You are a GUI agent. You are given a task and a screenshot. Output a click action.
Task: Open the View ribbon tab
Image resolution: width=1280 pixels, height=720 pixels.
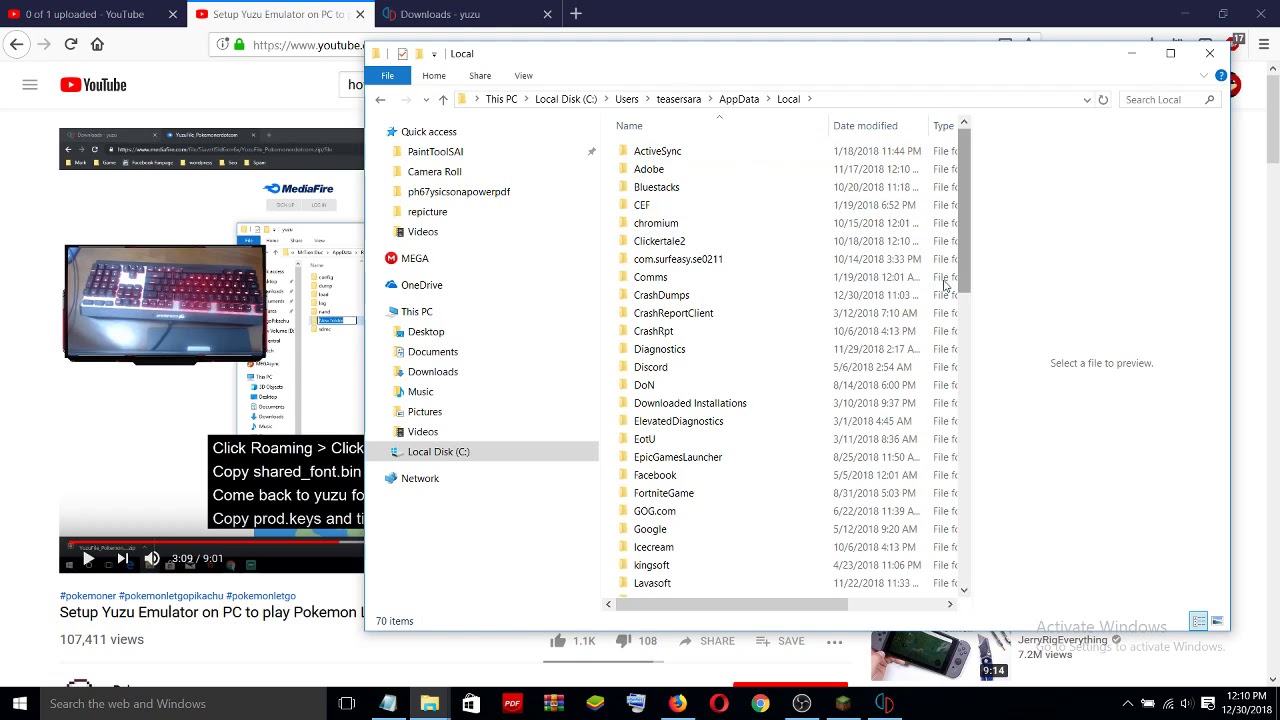[523, 75]
